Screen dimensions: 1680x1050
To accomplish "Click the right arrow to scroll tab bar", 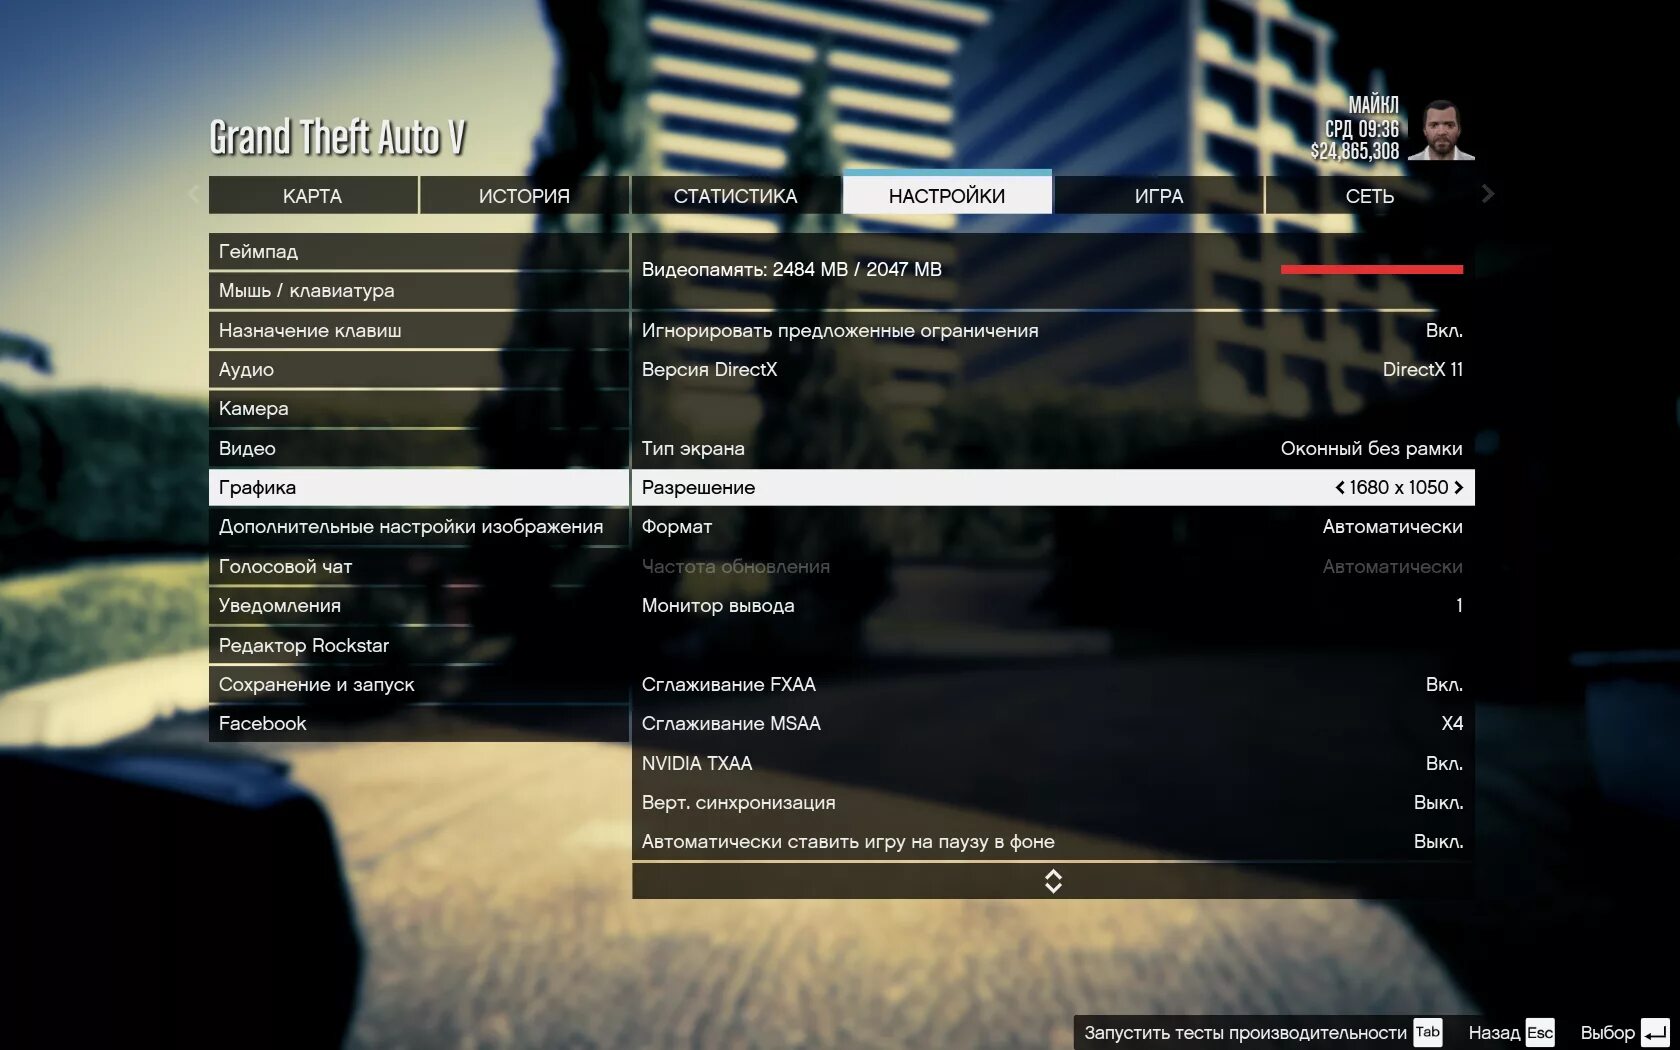I will 1487,194.
